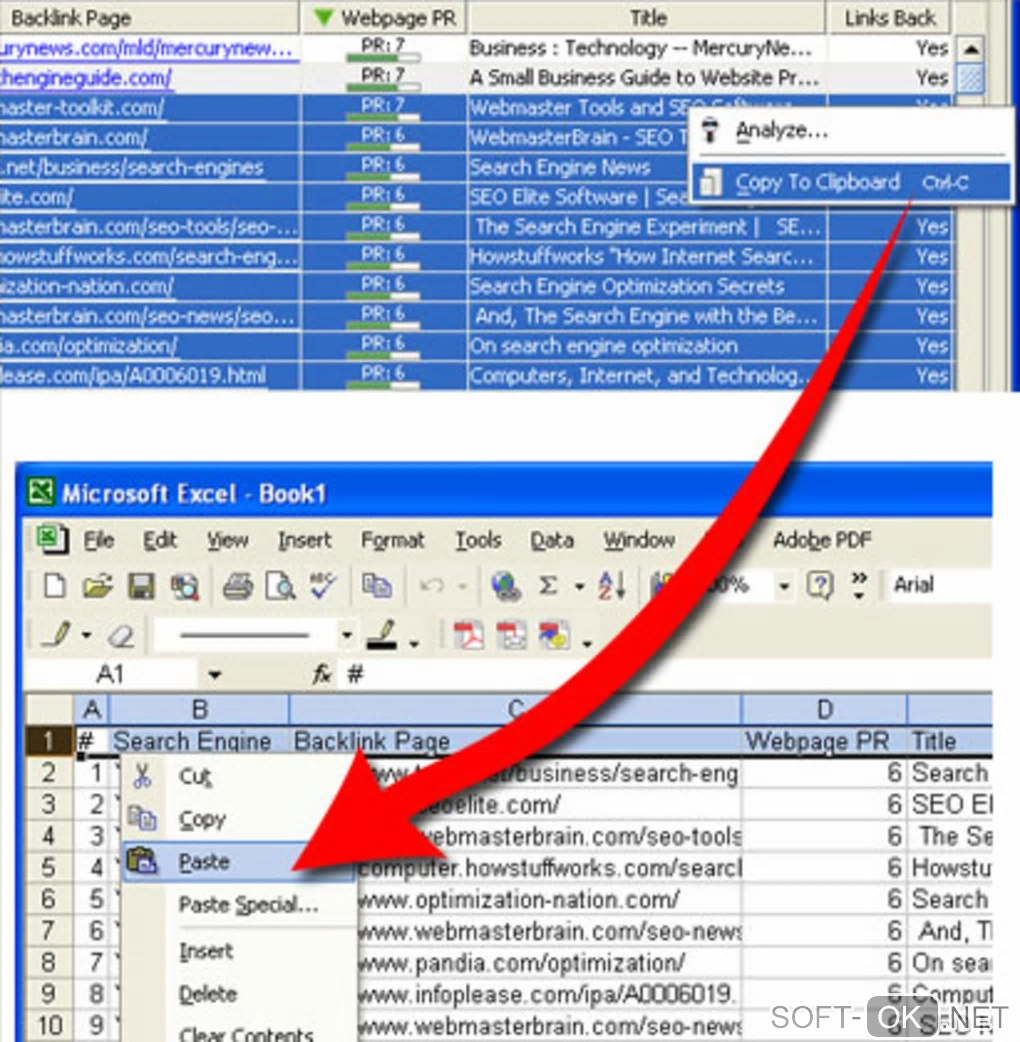Open the View menu
Screen dimensions: 1020x1042
227,540
